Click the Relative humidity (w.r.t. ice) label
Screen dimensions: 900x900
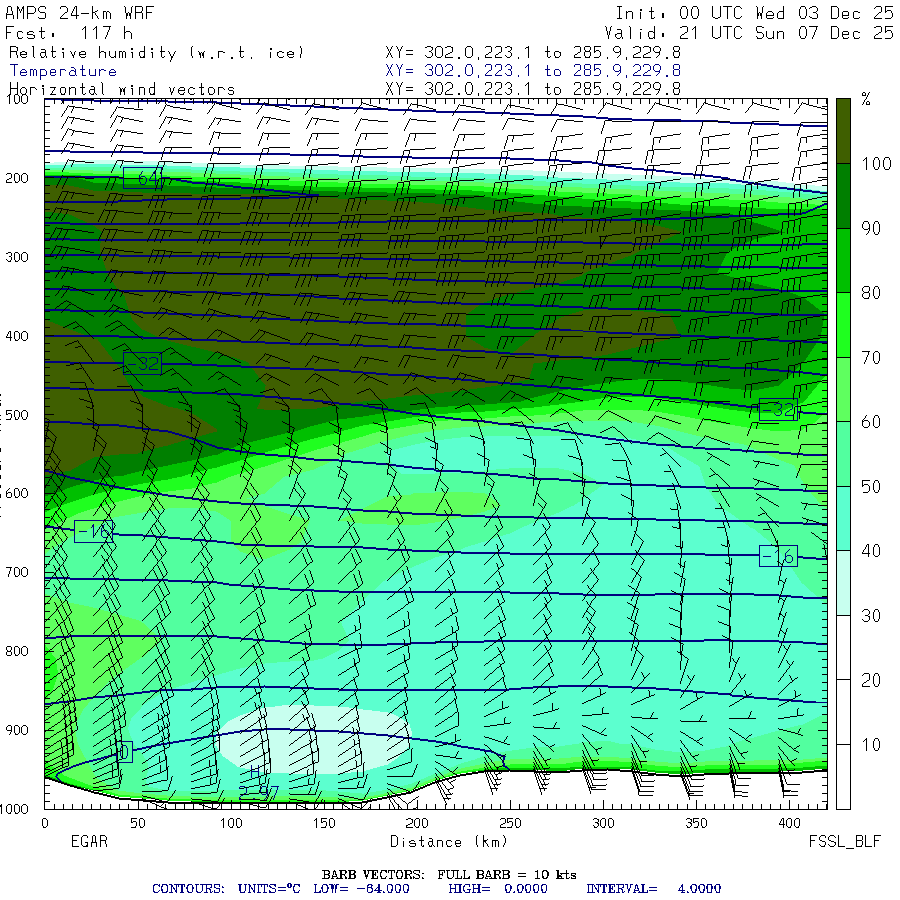point(156,52)
